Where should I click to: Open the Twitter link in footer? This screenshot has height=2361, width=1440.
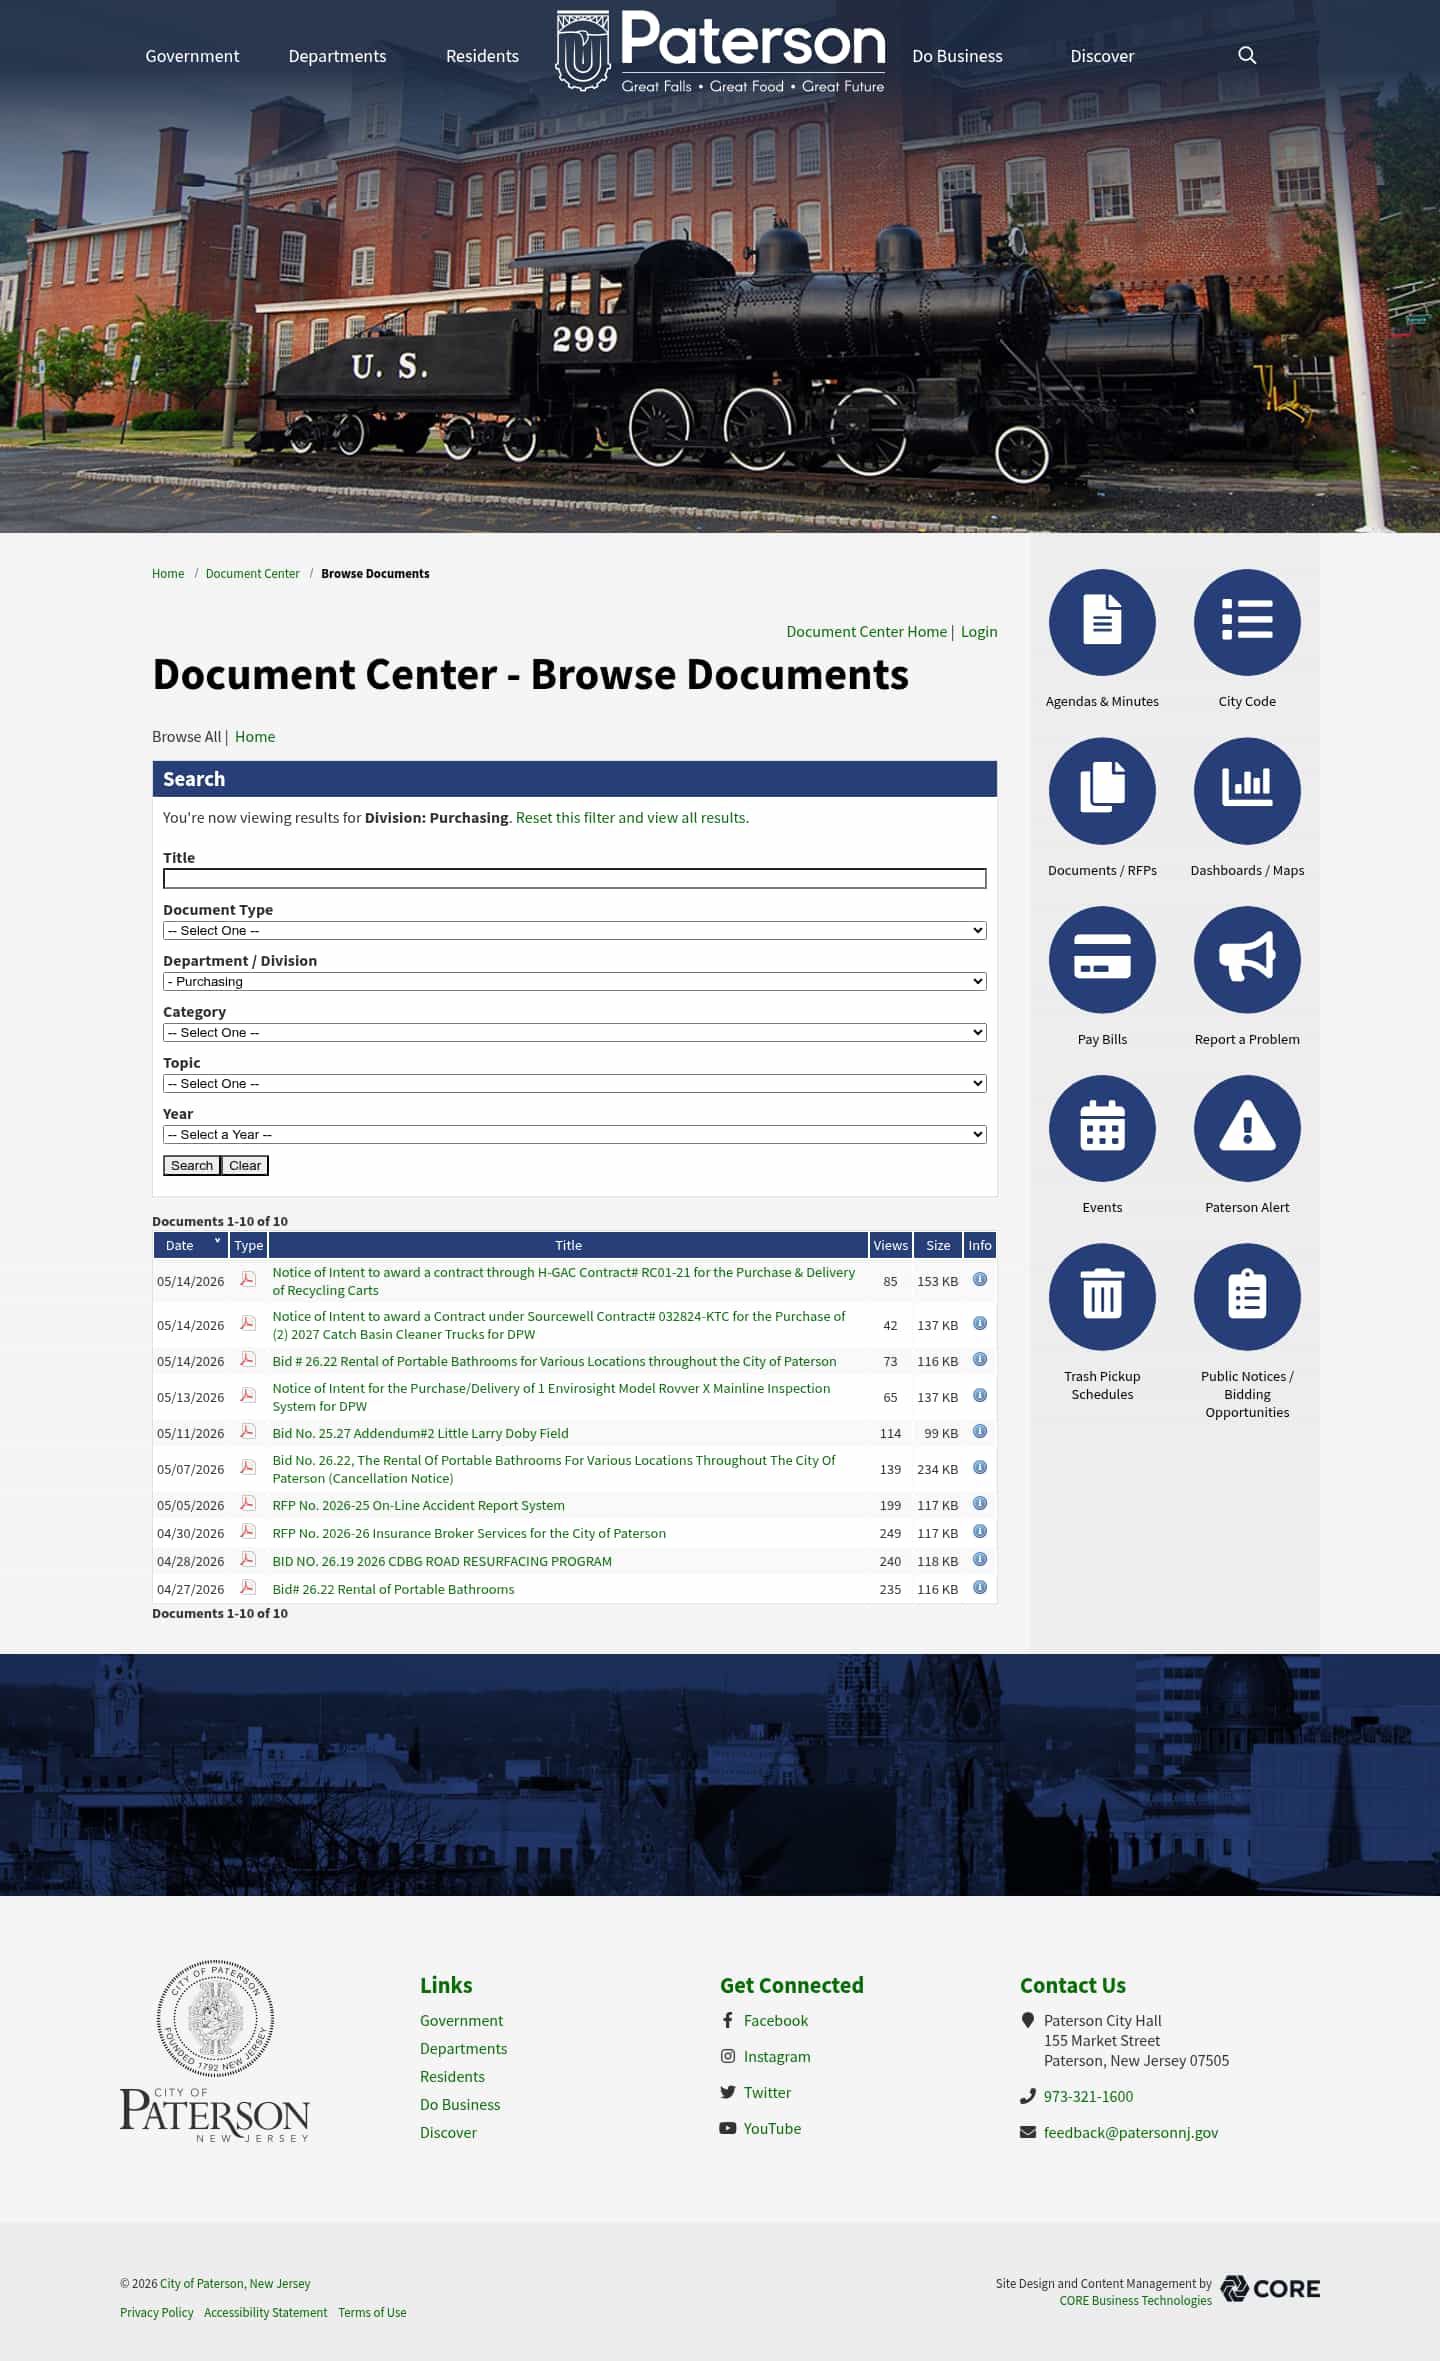[767, 2092]
